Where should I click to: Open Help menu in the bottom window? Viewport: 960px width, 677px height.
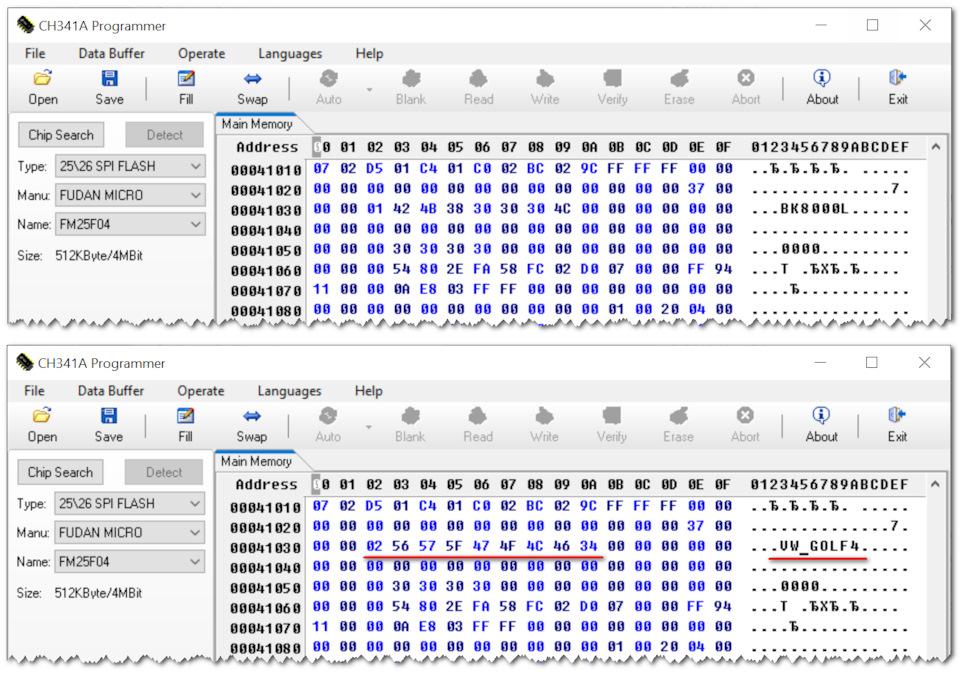(369, 391)
